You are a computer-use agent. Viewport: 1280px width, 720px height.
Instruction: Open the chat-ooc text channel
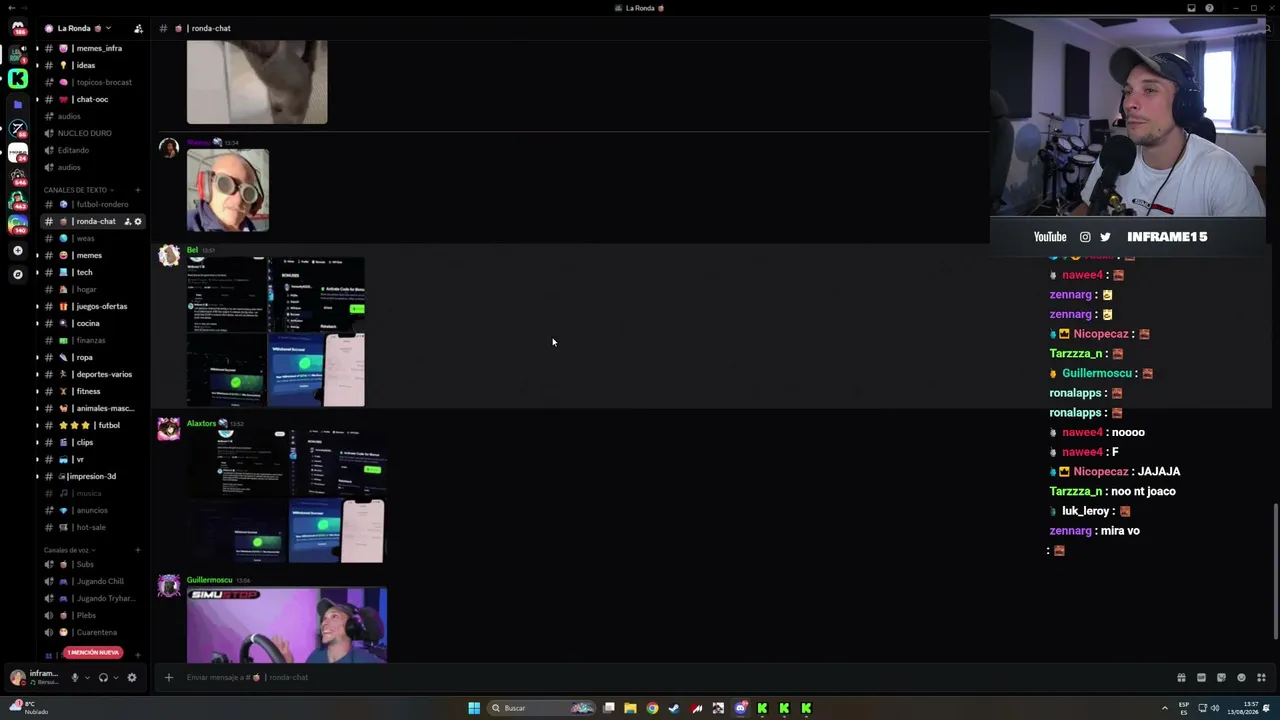click(93, 99)
